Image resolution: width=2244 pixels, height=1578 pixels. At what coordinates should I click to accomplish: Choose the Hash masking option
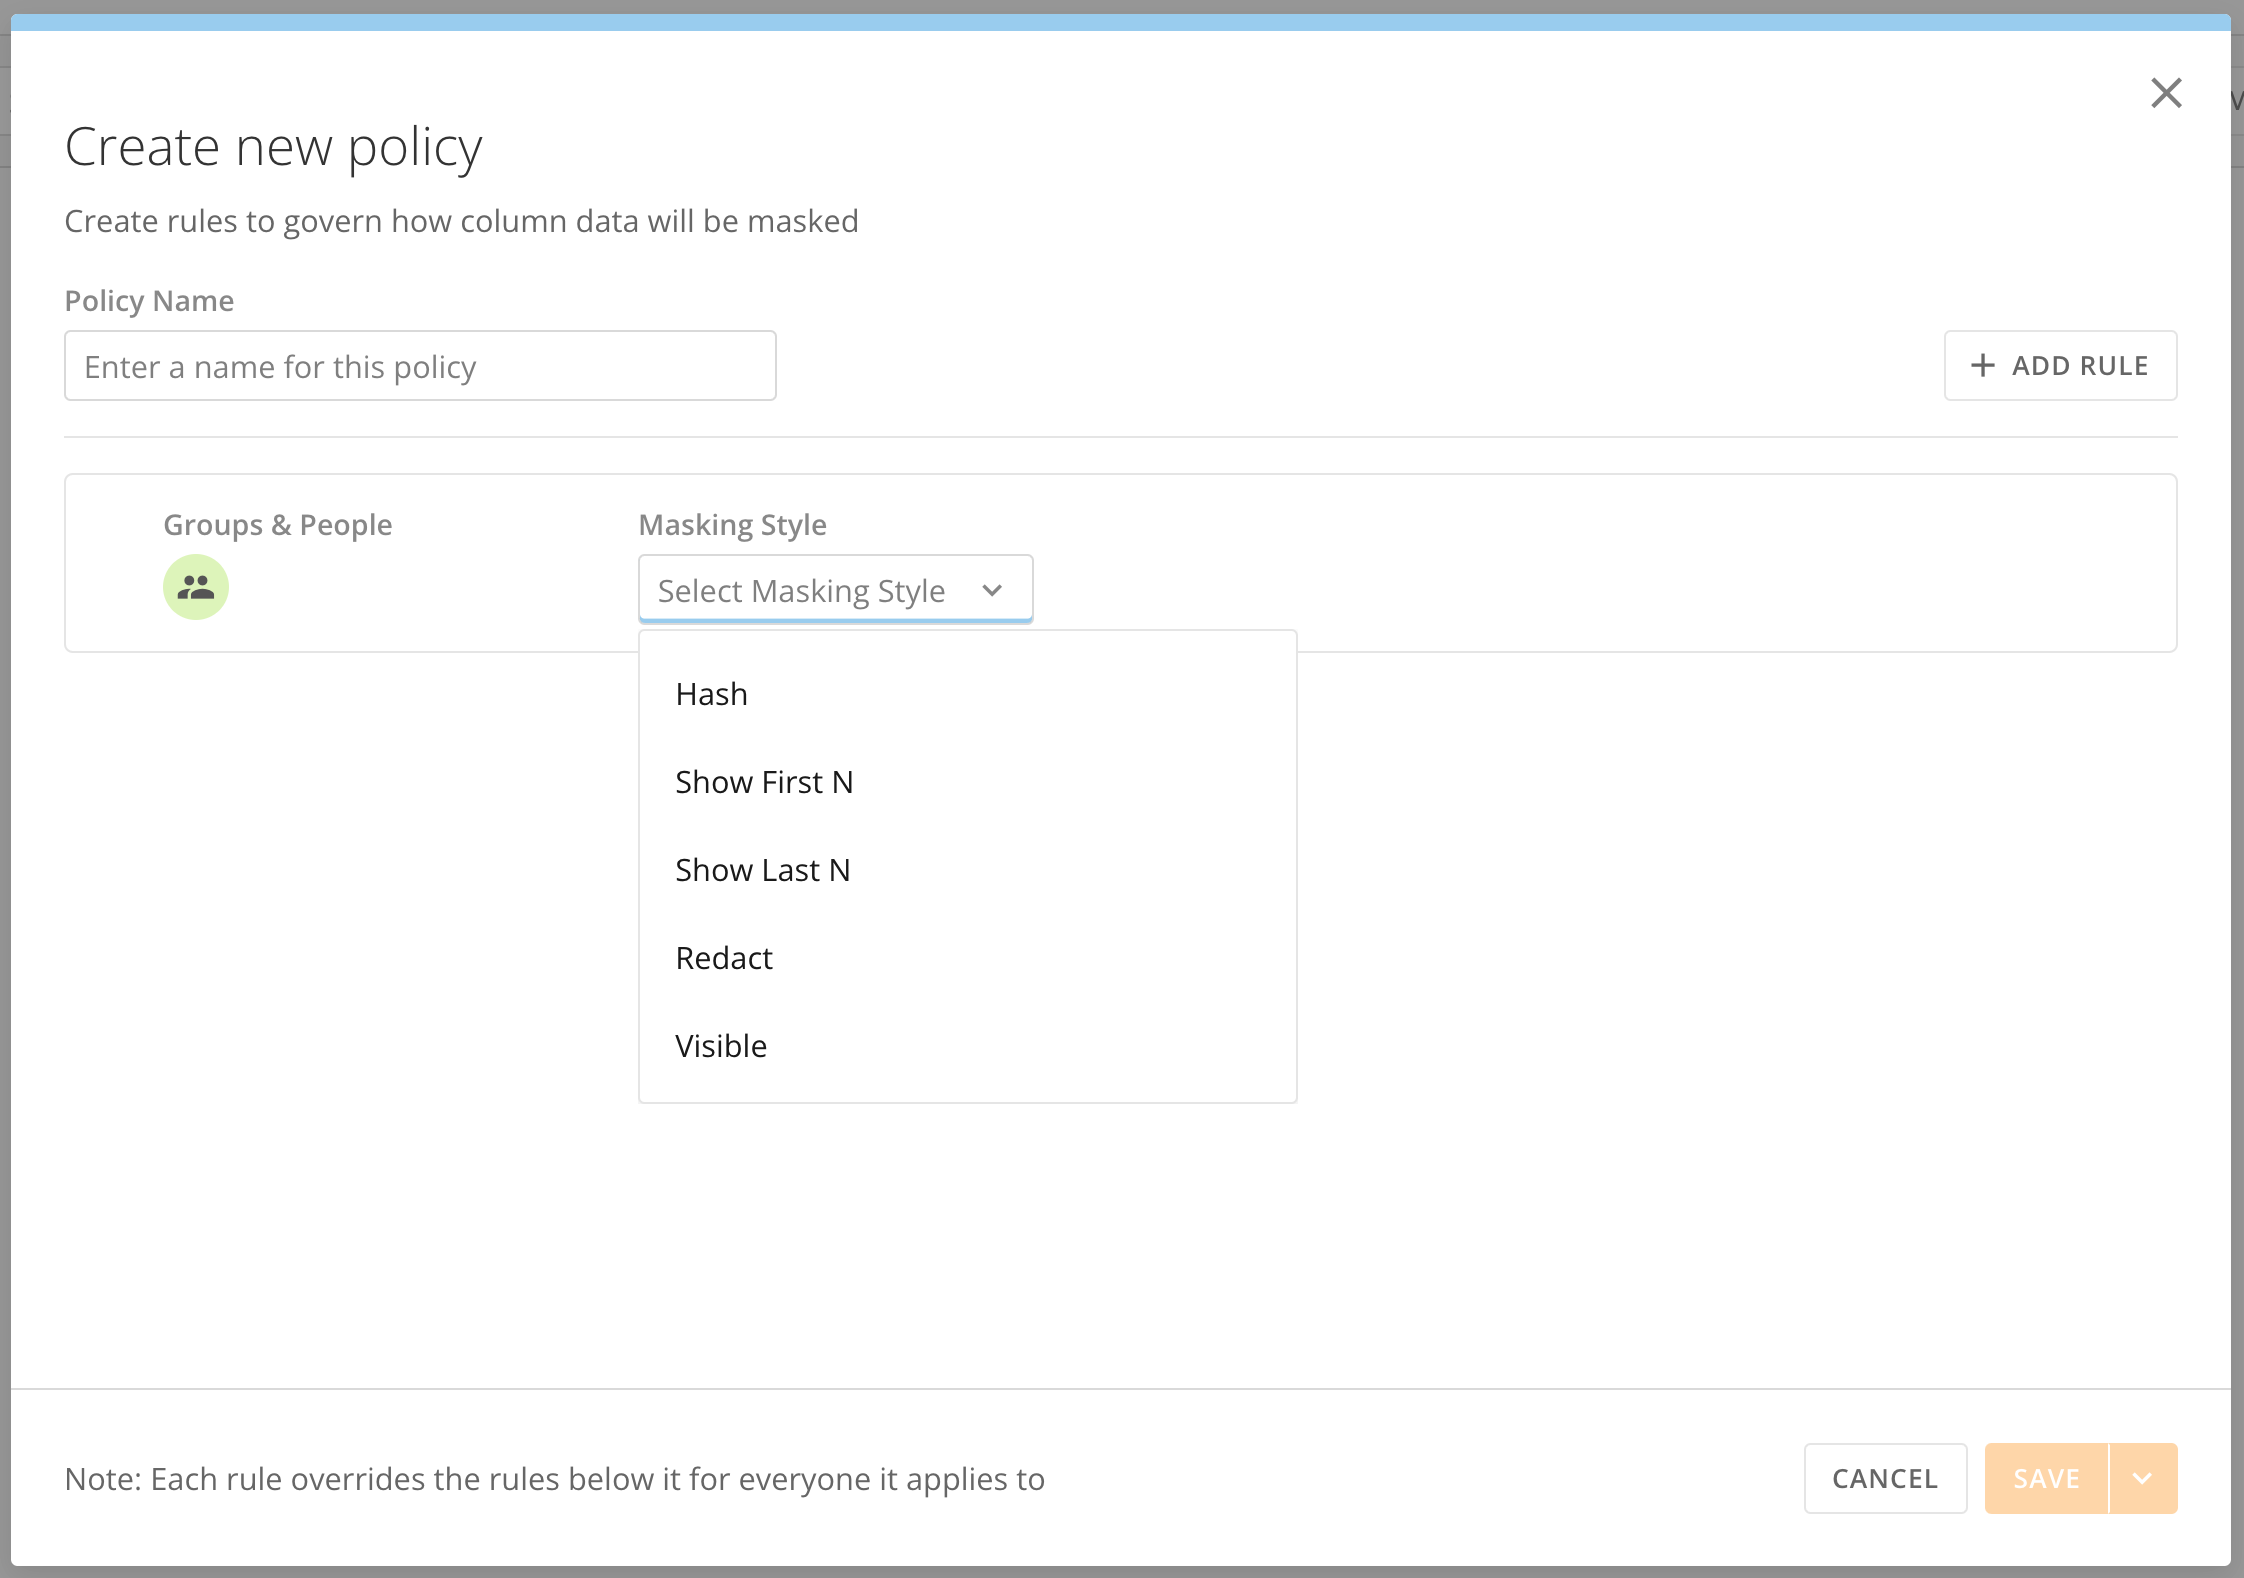point(712,694)
